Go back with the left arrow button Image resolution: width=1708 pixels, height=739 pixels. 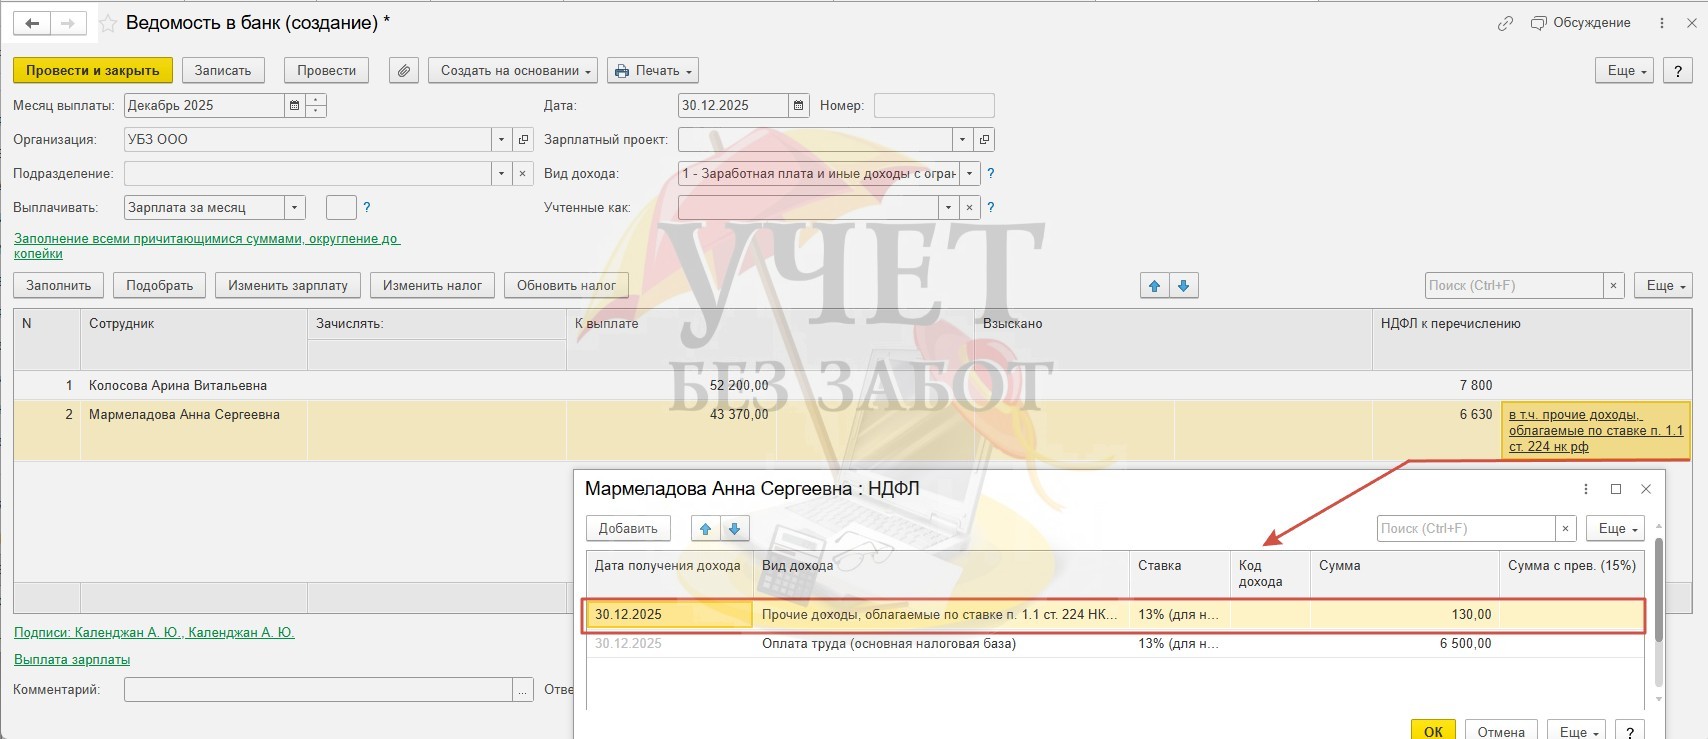point(32,23)
